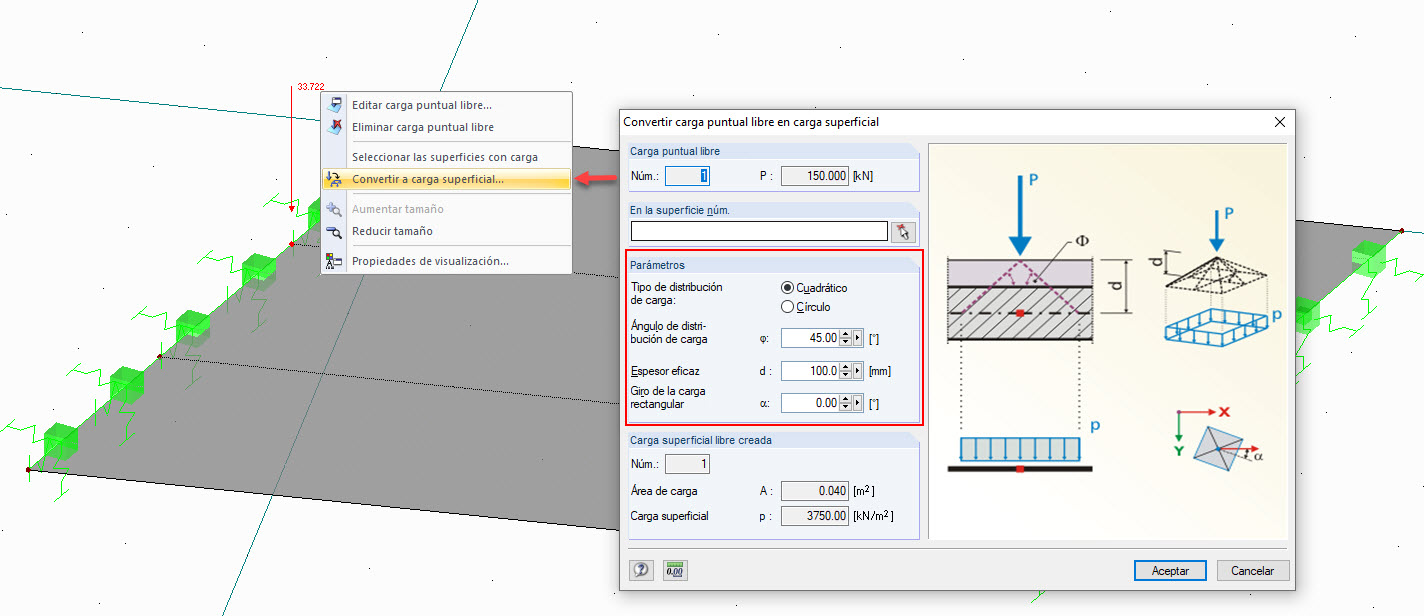Open the arrow menu beside rotation α field

click(x=856, y=403)
